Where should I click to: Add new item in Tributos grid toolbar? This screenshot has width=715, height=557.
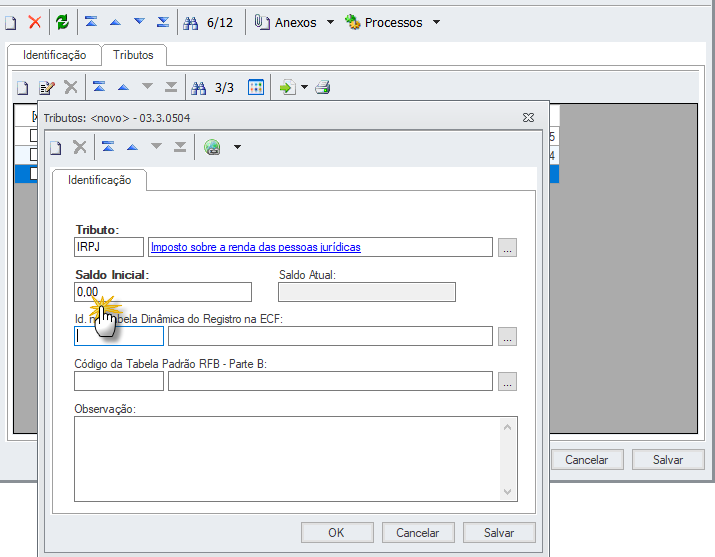22,87
